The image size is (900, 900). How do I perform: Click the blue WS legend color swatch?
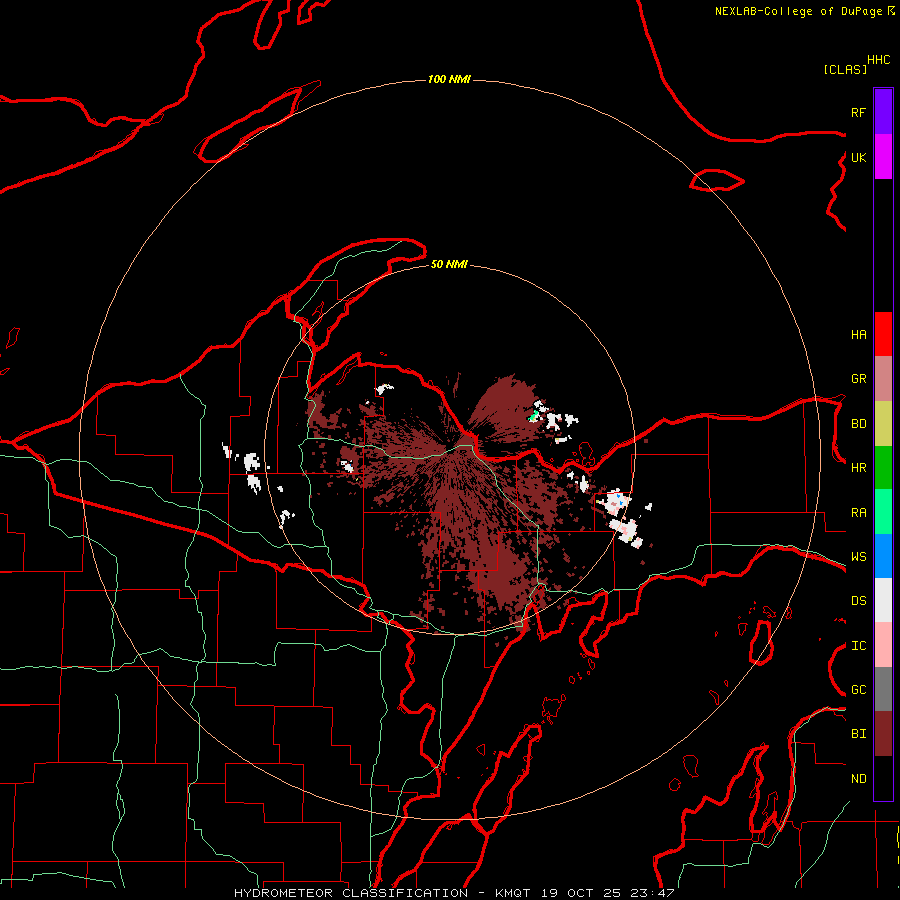[x=883, y=556]
